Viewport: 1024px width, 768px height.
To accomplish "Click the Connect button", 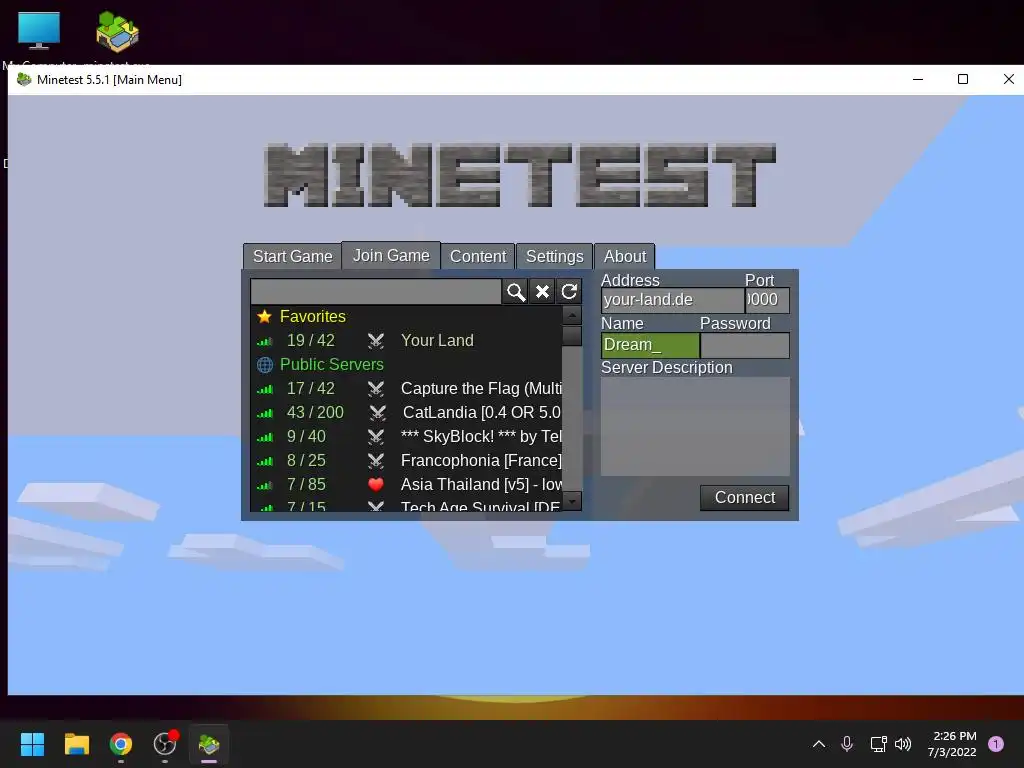I will click(744, 498).
